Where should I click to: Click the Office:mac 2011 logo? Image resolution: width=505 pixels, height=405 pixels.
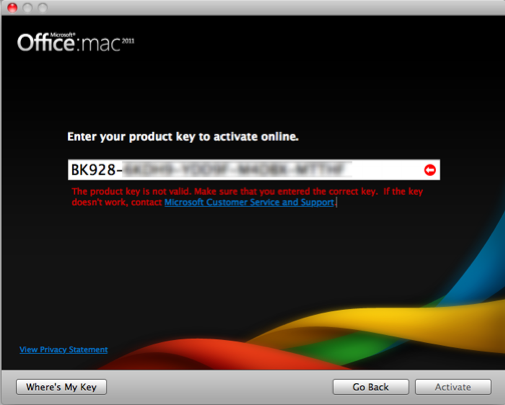[76, 43]
